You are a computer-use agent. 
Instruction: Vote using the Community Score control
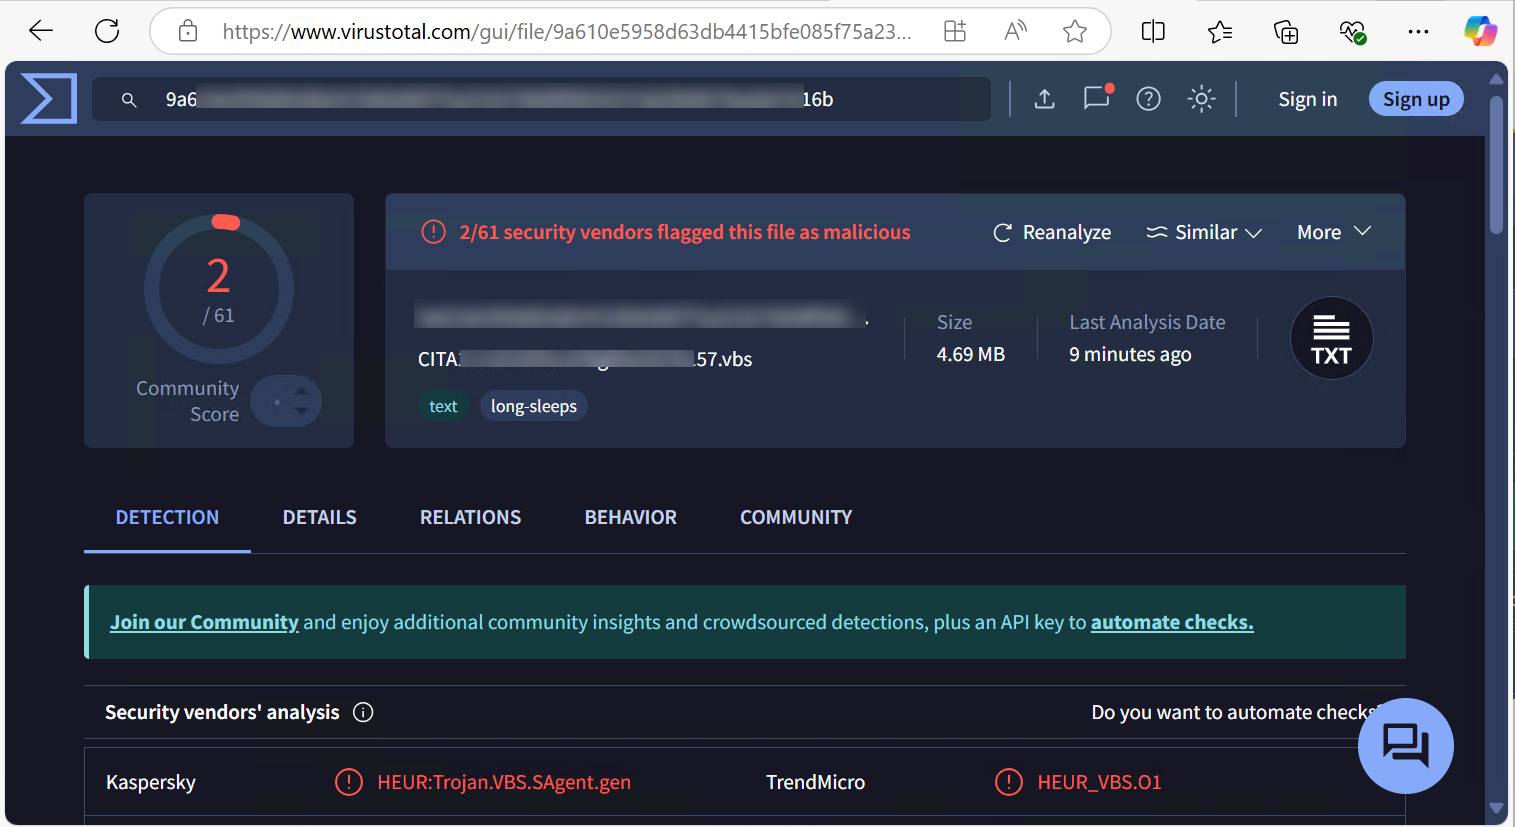coord(286,402)
